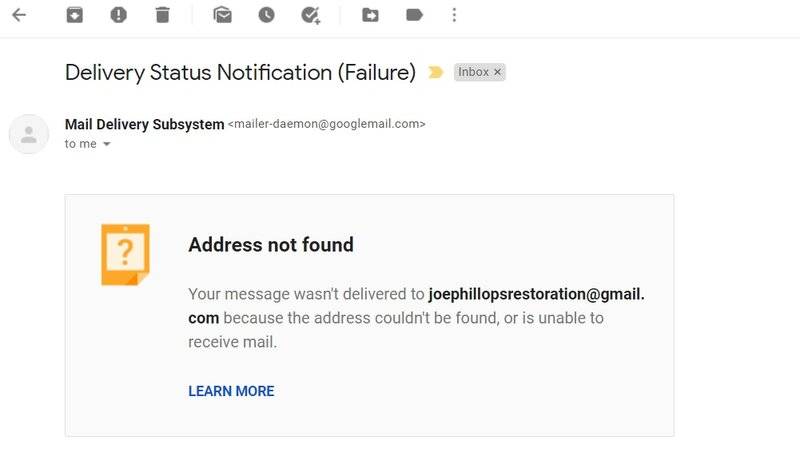Click the joephillopsrestoration@gmail.com address

point(416,306)
